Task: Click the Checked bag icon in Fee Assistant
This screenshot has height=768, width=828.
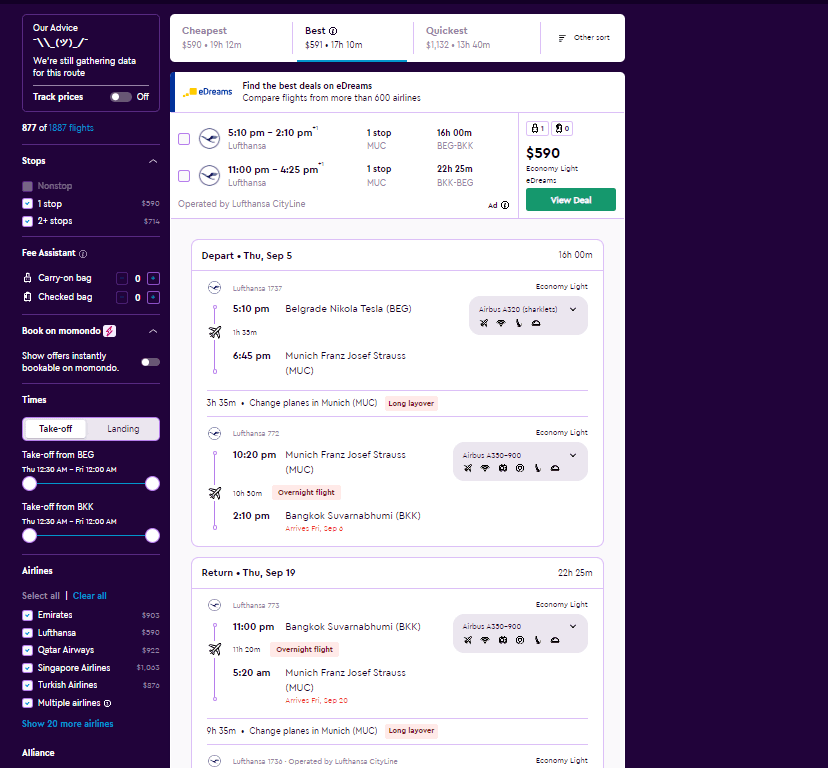Action: point(27,297)
